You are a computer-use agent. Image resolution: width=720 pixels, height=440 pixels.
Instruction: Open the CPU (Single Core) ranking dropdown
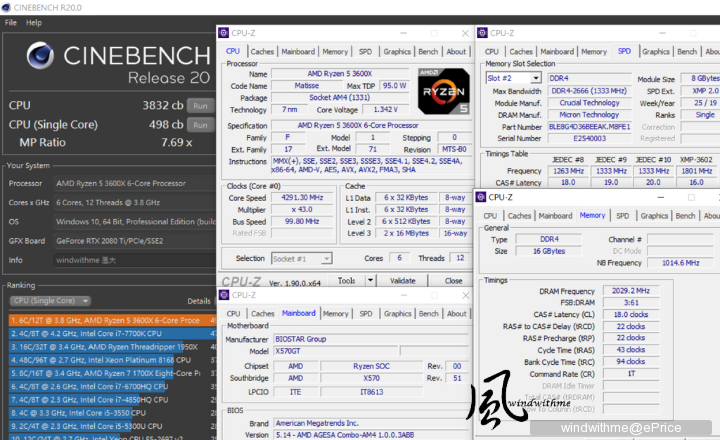pos(50,301)
